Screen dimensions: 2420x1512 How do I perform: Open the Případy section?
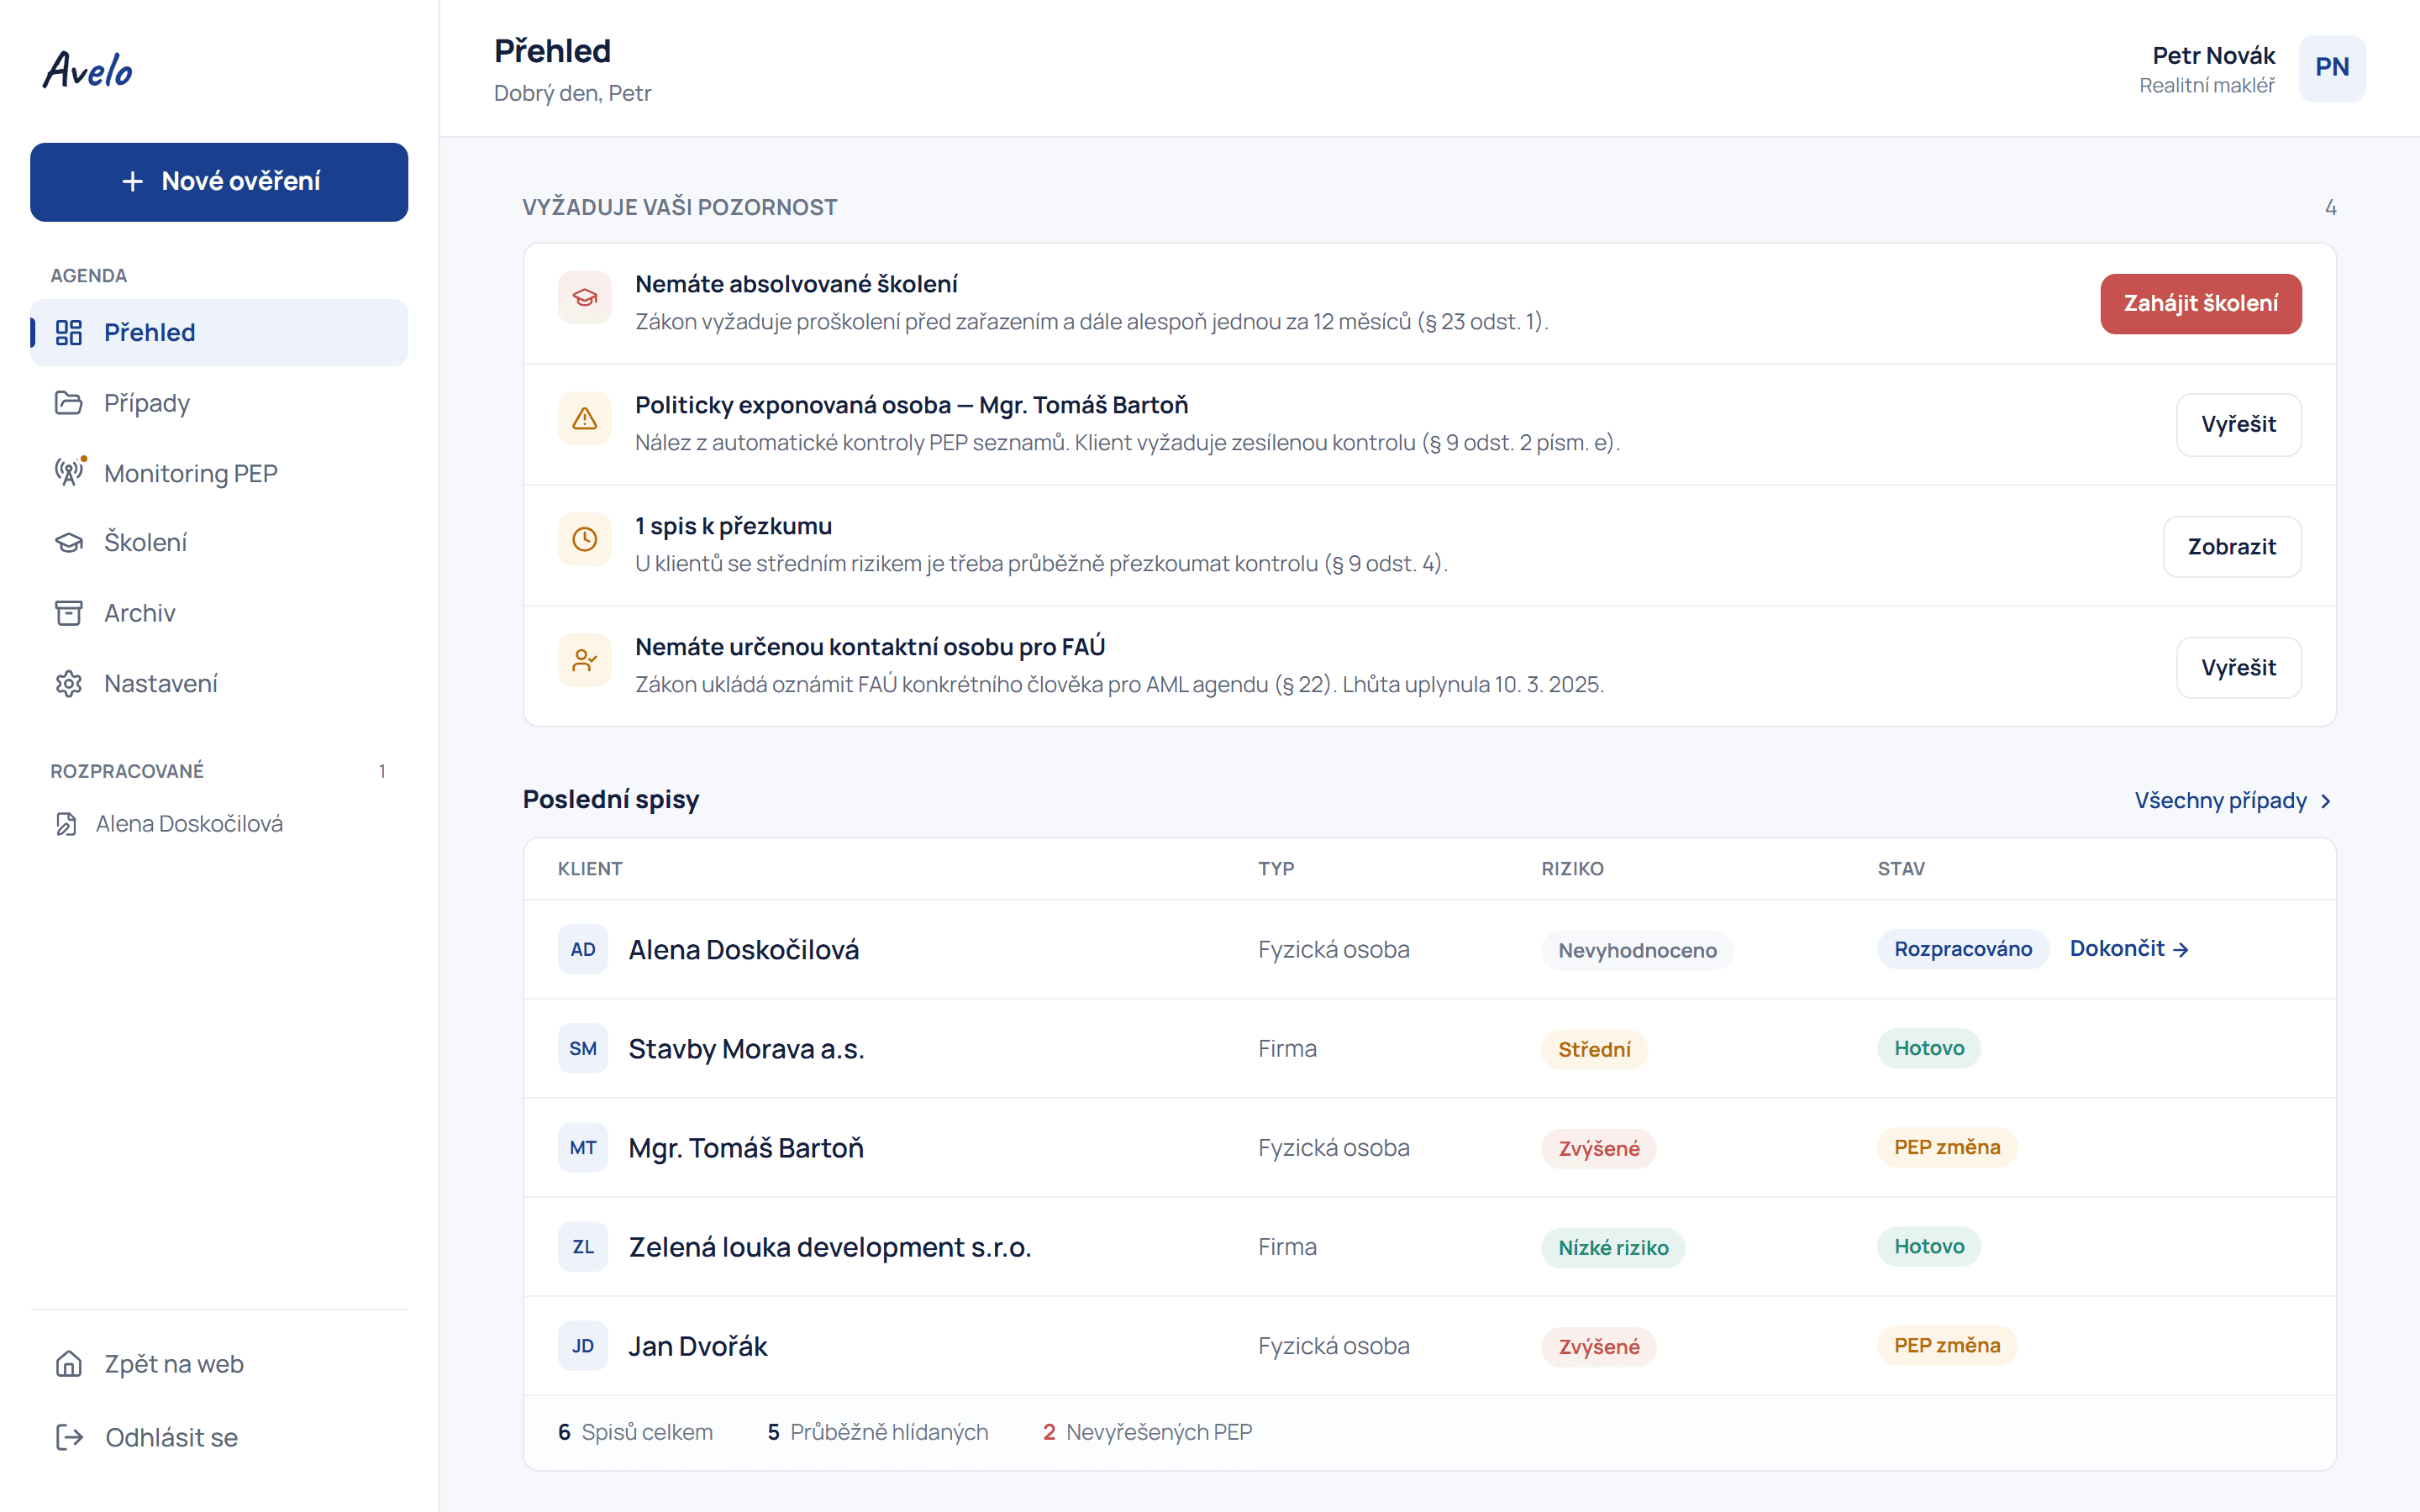(219, 403)
